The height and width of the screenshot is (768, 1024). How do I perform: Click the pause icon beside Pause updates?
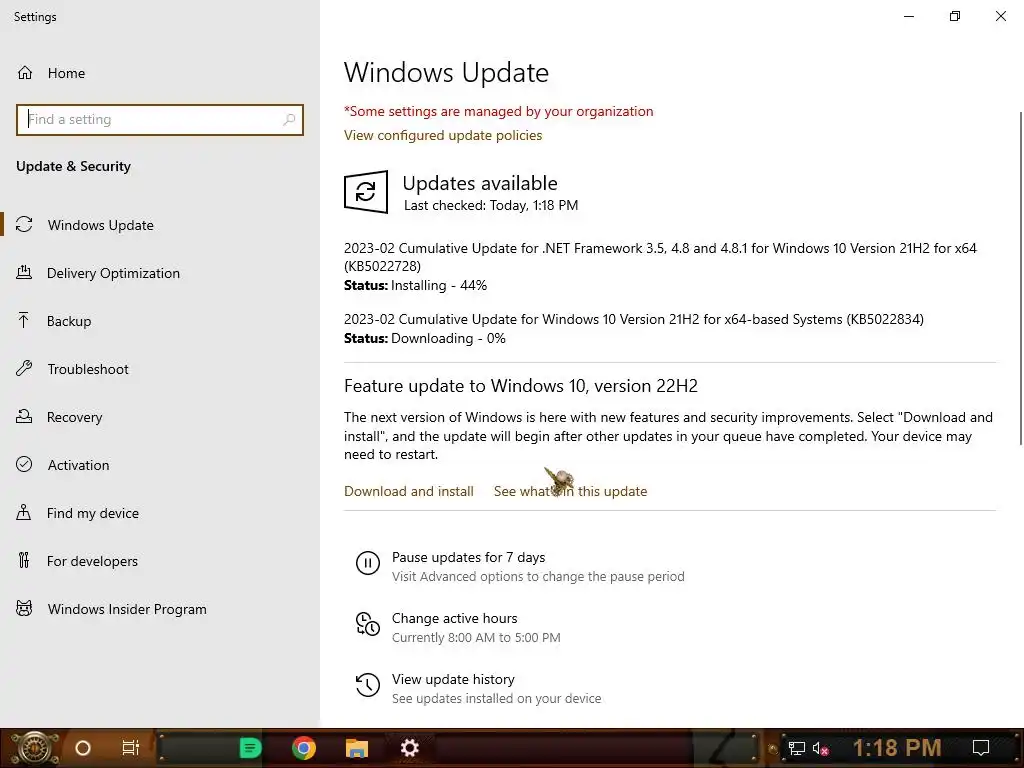pyautogui.click(x=368, y=563)
